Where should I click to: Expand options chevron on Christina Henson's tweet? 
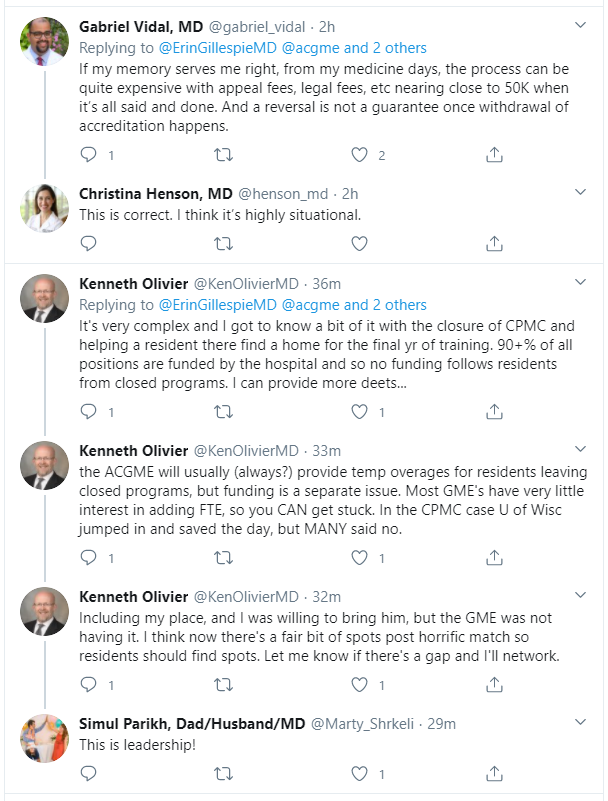point(580,191)
